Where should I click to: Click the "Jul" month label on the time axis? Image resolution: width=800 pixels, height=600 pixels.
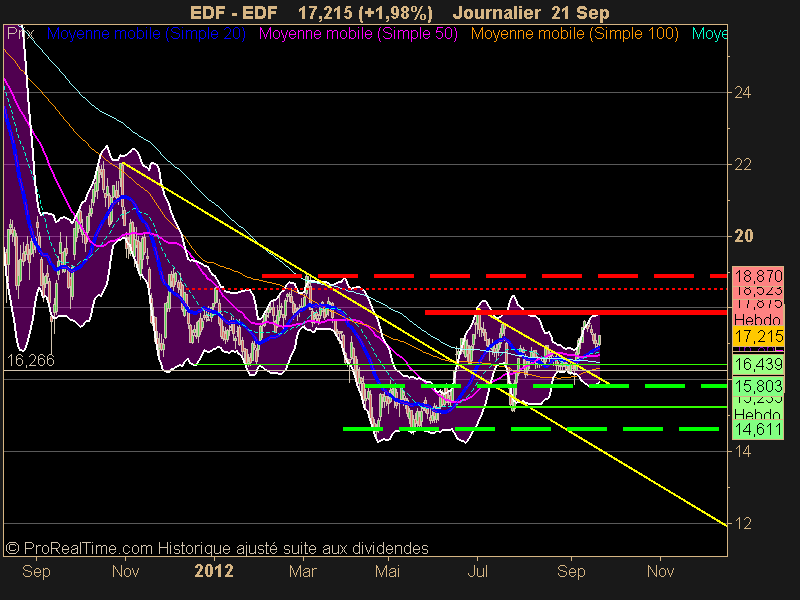pyautogui.click(x=477, y=571)
